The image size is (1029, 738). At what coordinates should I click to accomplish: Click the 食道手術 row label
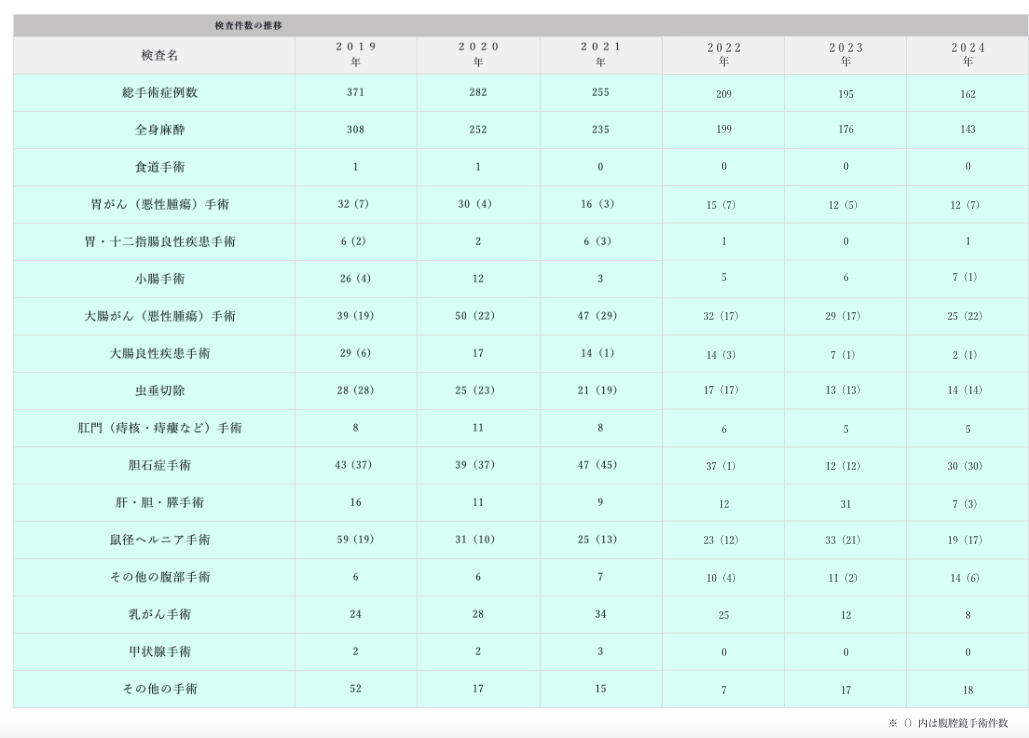(159, 167)
